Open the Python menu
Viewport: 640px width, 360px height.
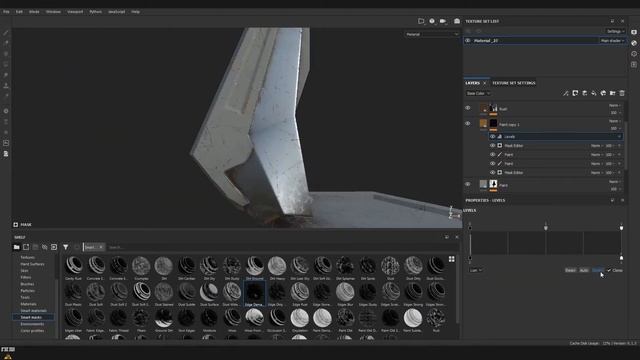point(96,12)
